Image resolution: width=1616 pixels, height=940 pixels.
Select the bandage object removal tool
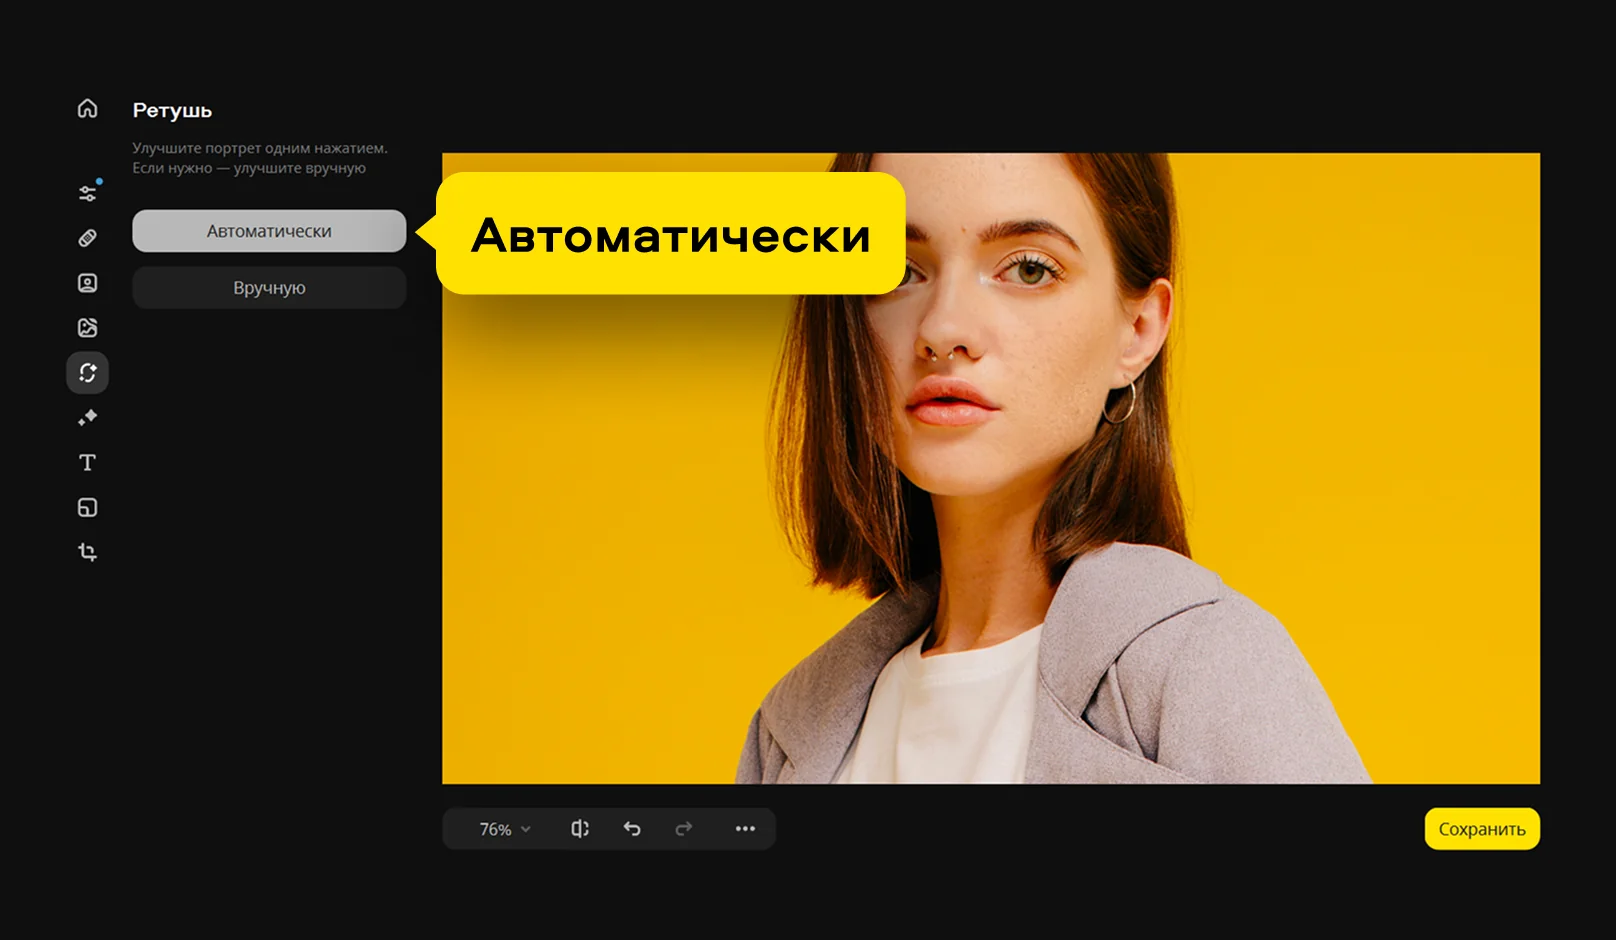point(88,238)
